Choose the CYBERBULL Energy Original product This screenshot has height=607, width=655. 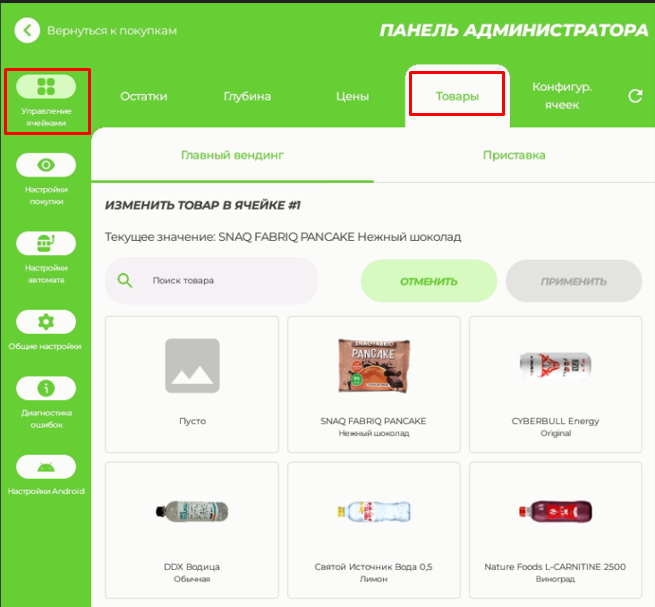point(555,380)
